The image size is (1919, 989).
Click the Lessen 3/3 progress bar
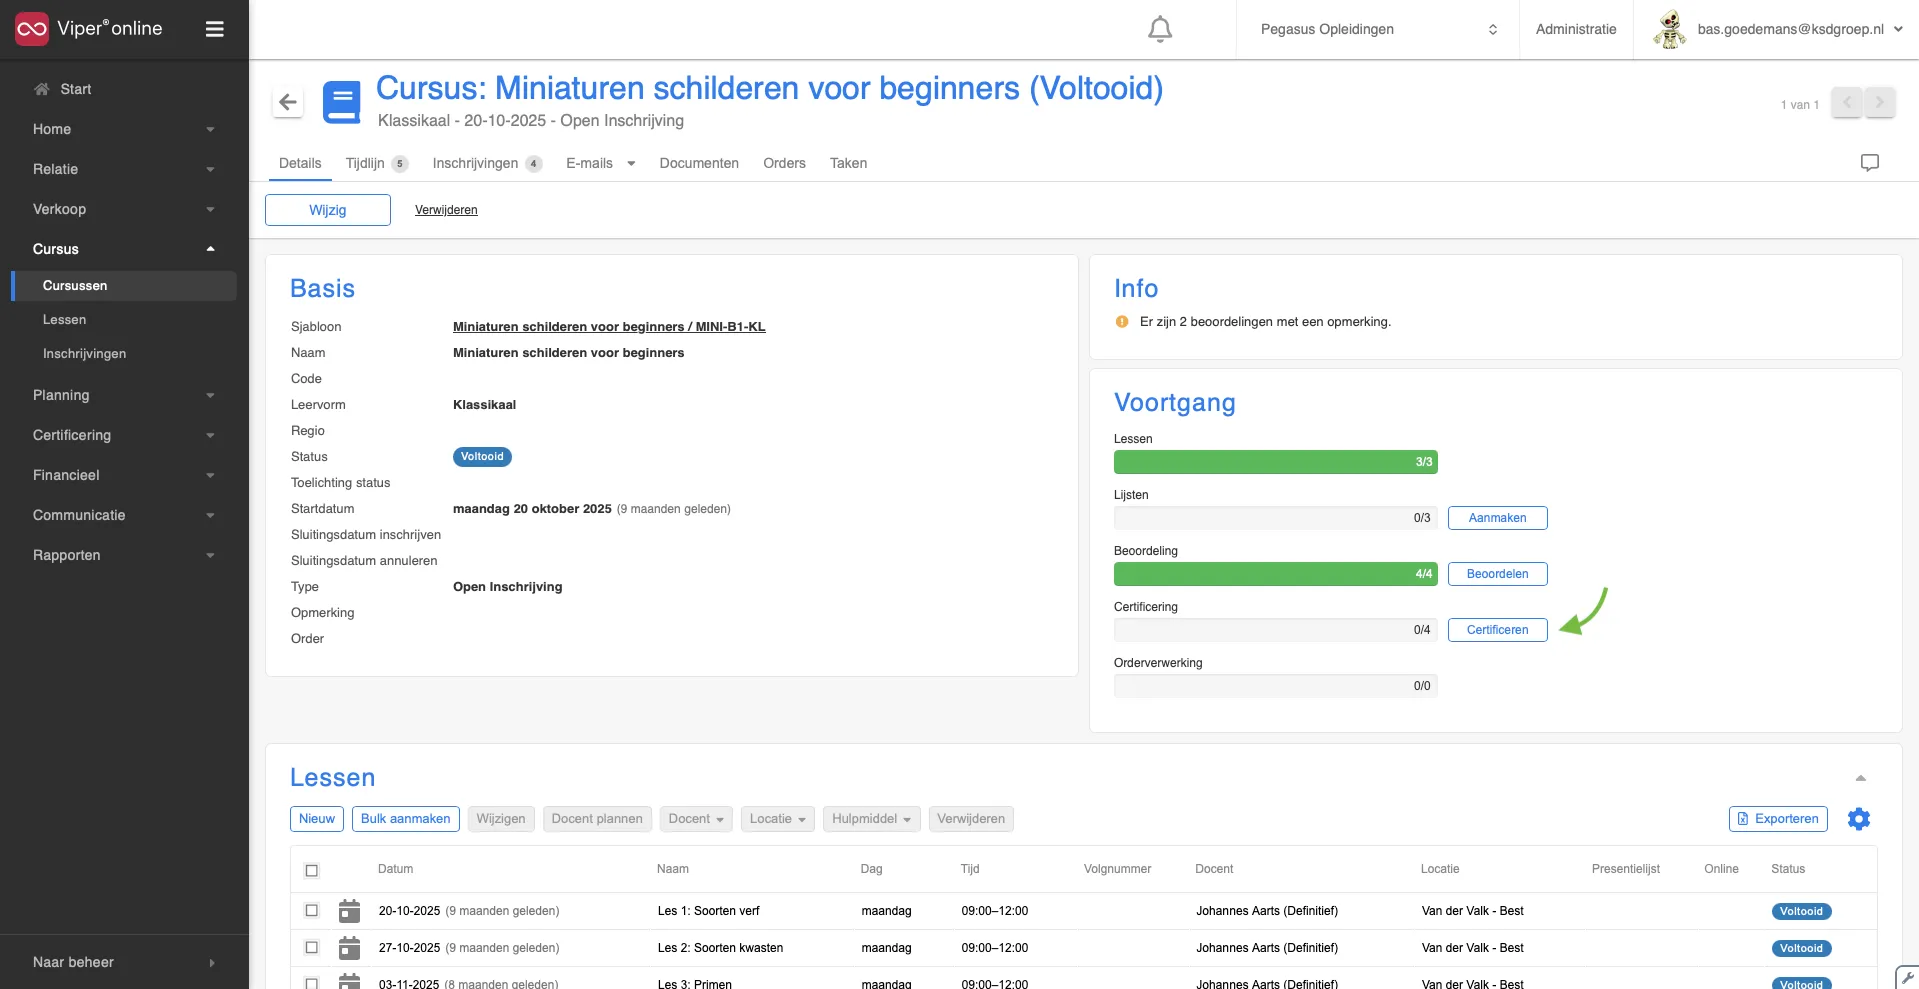1276,462
